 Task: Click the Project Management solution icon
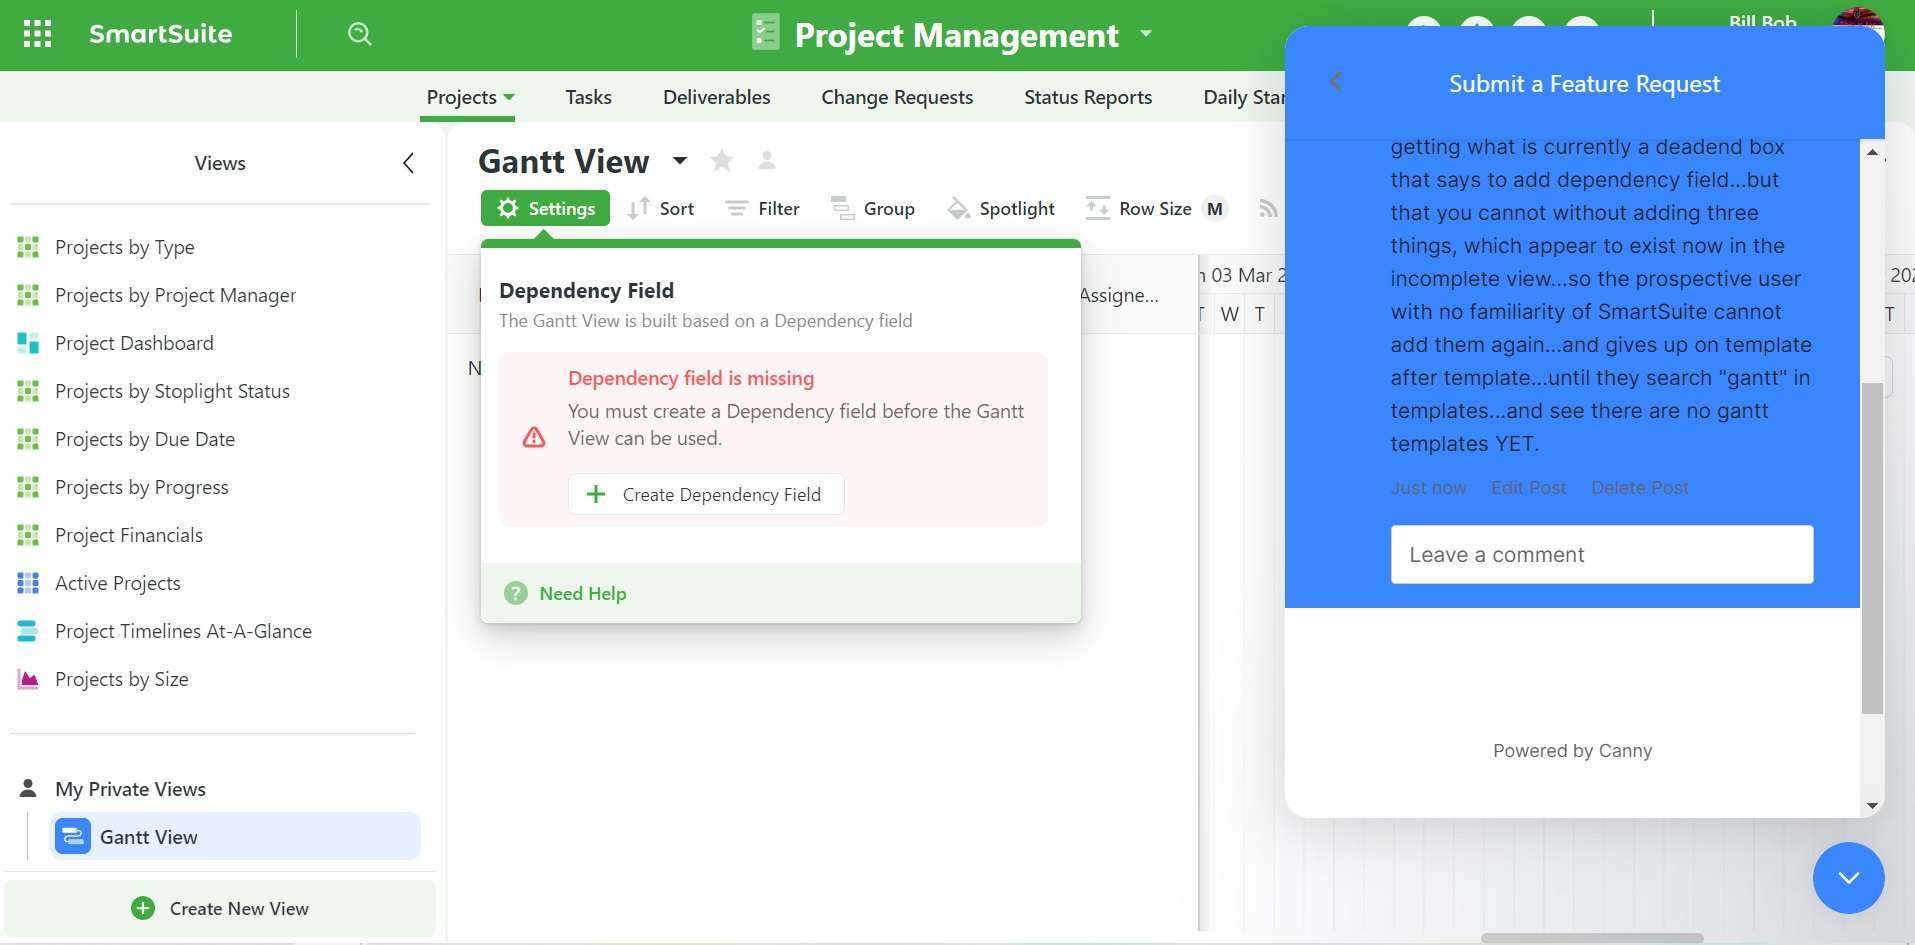coord(765,33)
